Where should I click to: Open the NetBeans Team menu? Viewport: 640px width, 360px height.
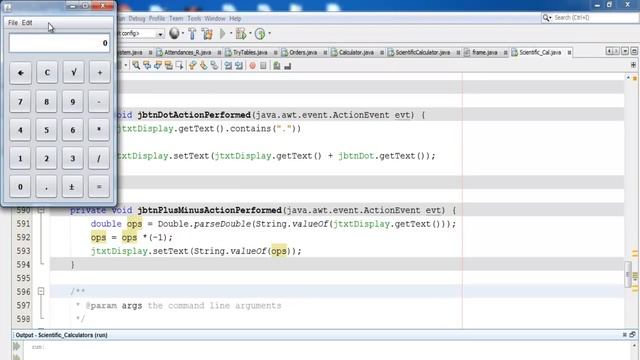(176, 18)
